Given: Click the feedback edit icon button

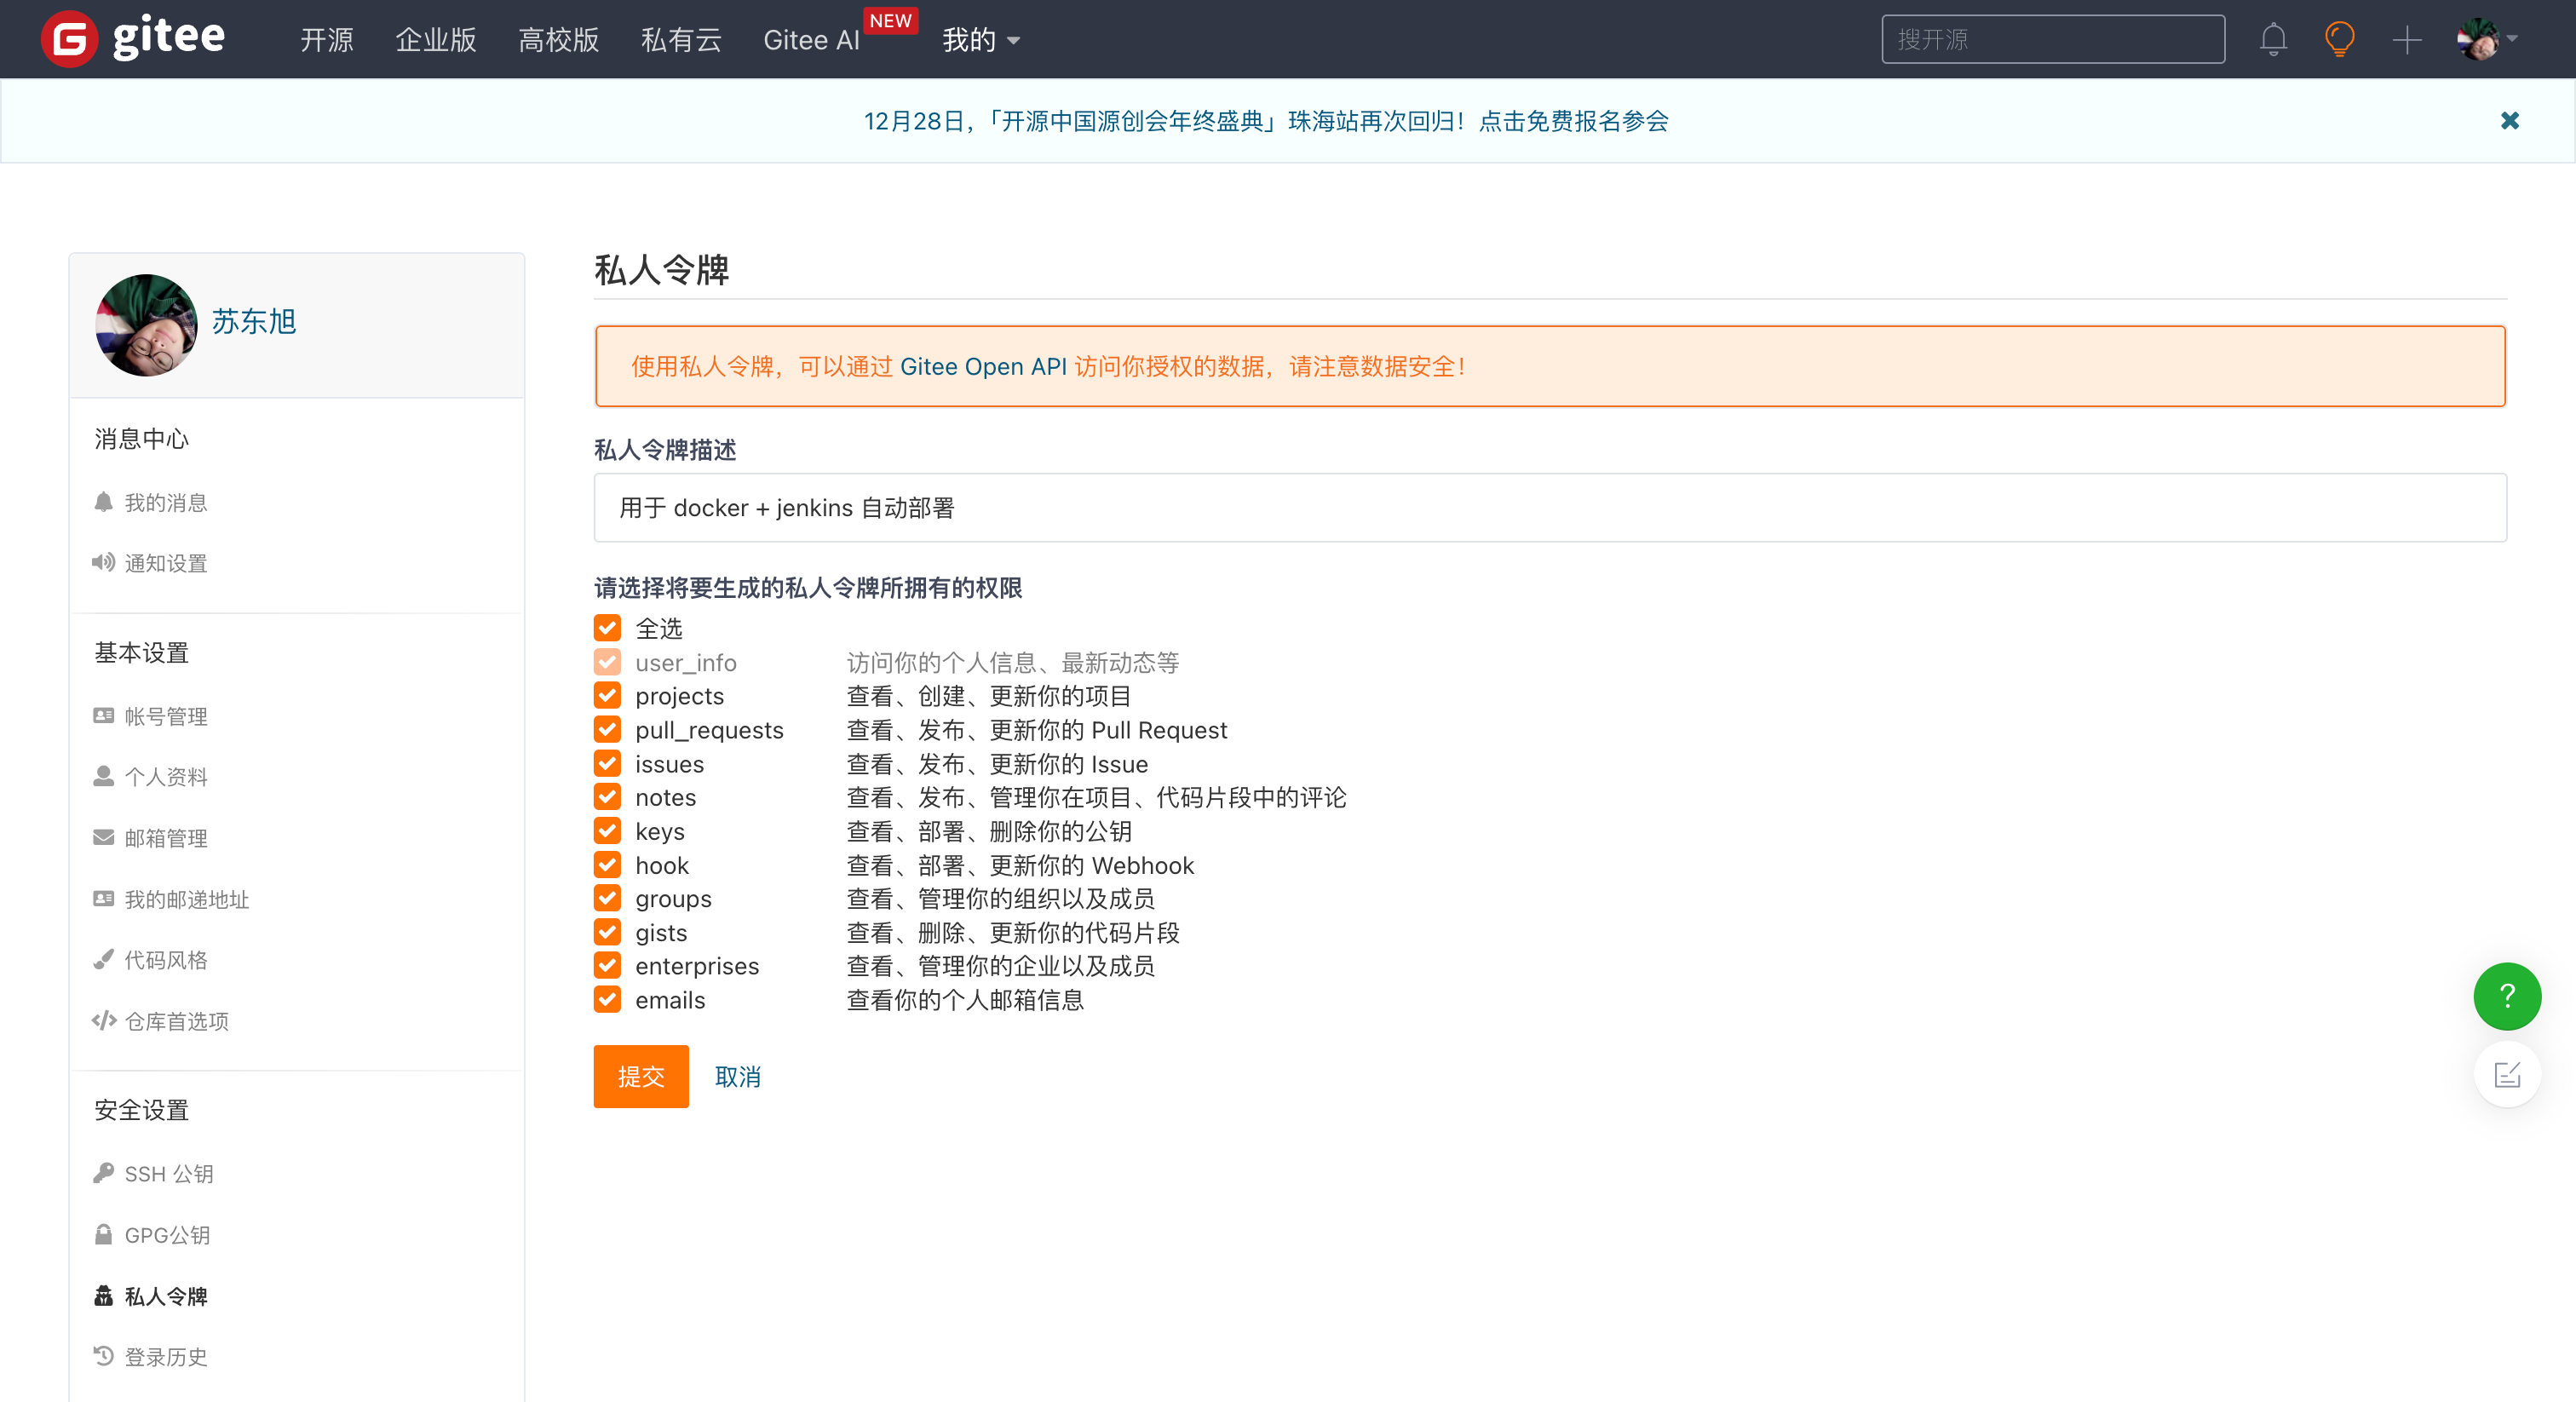Looking at the screenshot, I should coord(2506,1075).
